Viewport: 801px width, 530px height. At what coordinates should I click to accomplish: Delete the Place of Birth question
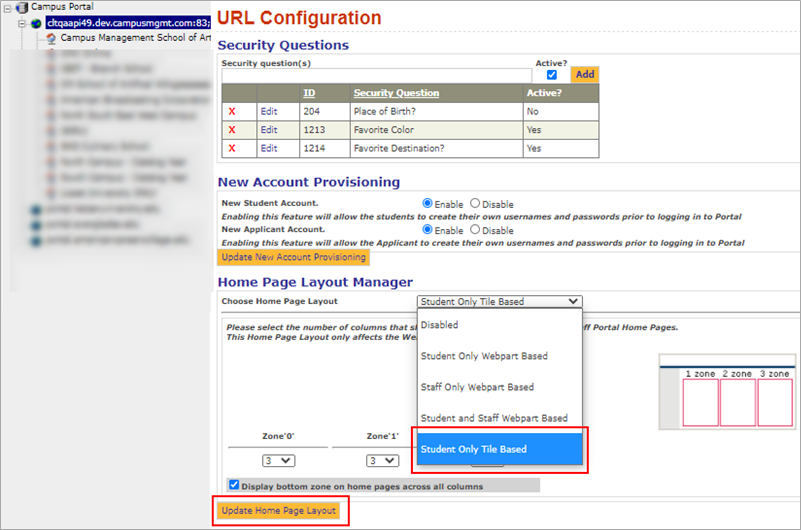pos(232,111)
